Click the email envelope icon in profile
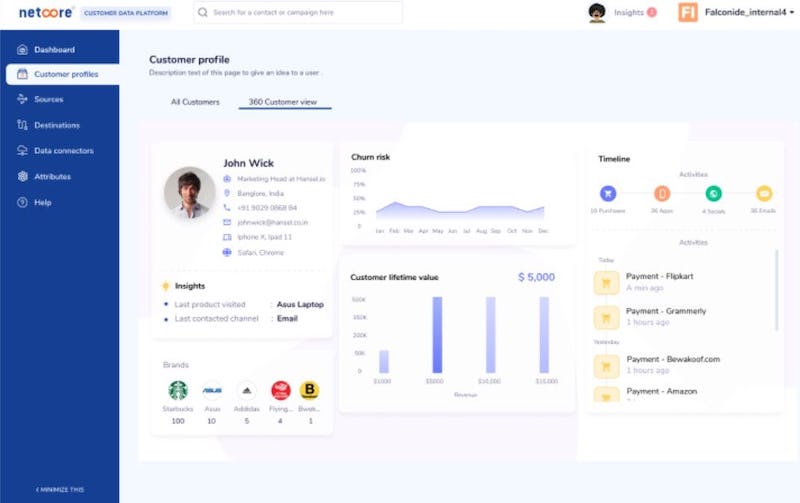Screen dimensions: 800x503 [227, 222]
